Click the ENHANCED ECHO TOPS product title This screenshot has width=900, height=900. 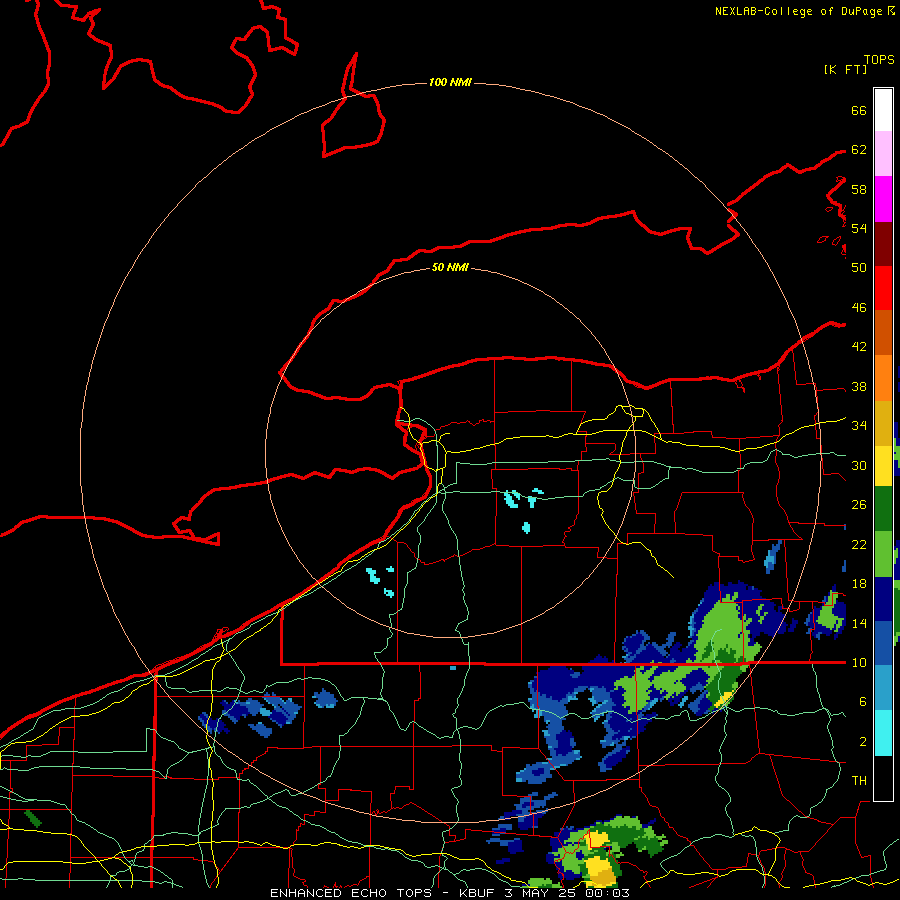coord(351,893)
